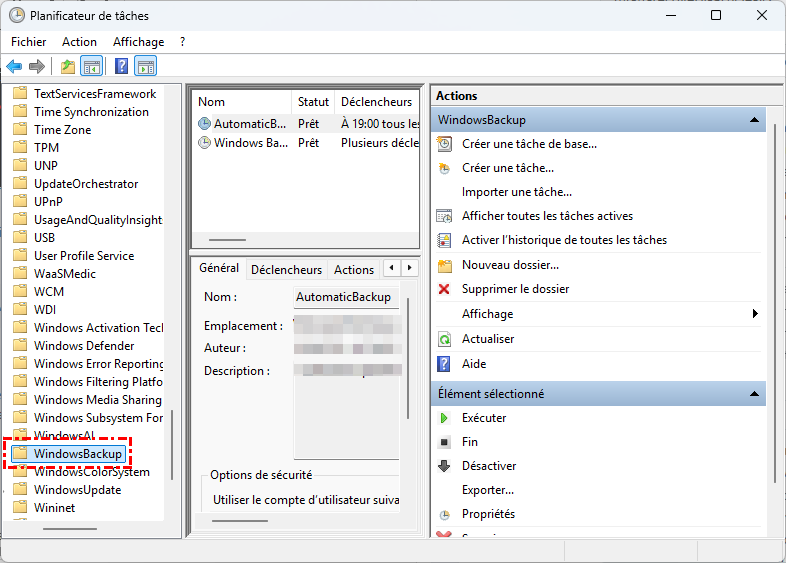The height and width of the screenshot is (563, 786).
Task: Toggle the action pane toolbar icon
Action: tap(146, 66)
